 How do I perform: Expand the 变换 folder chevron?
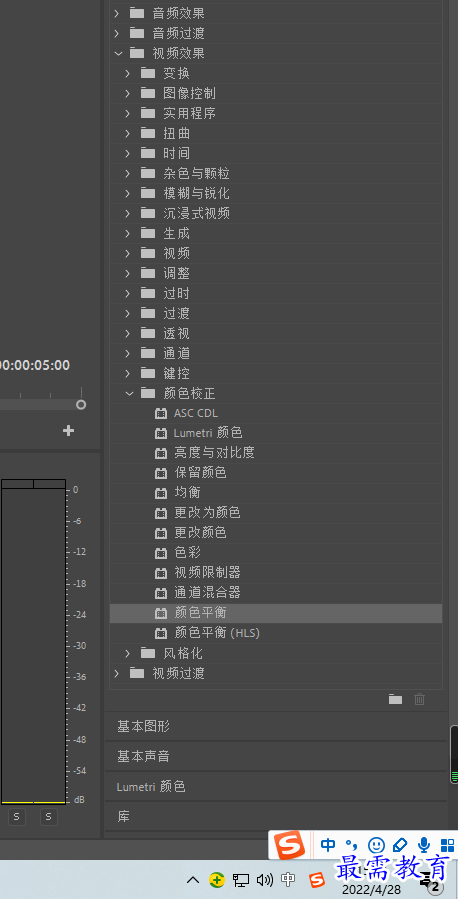click(128, 73)
